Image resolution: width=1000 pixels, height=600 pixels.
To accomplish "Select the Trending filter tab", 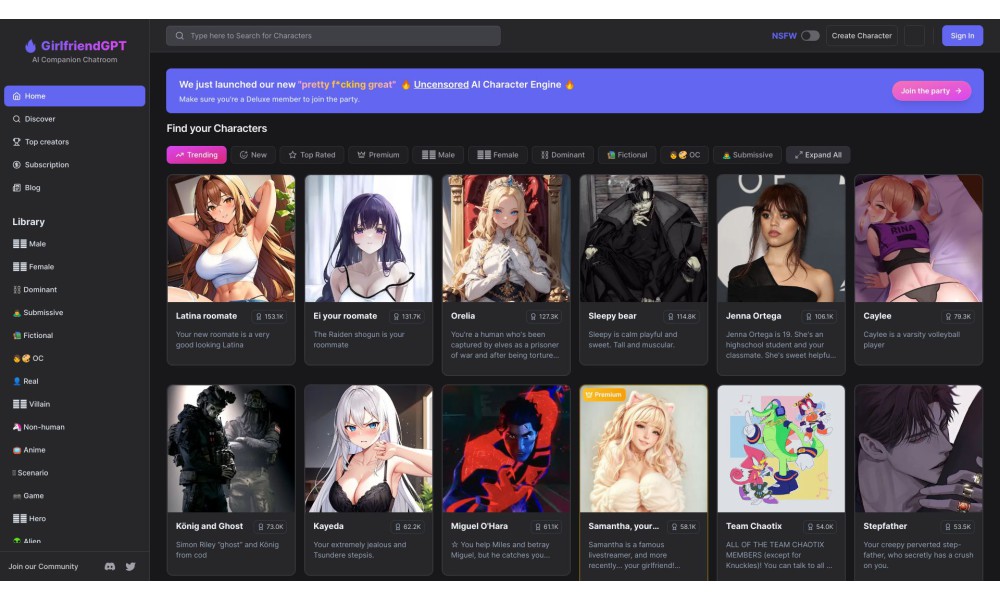I will tap(196, 155).
